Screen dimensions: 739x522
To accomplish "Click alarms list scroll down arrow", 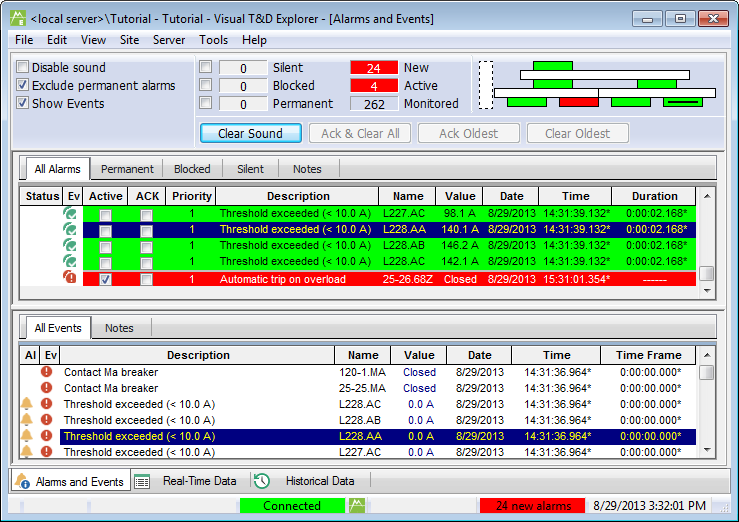I will [707, 291].
